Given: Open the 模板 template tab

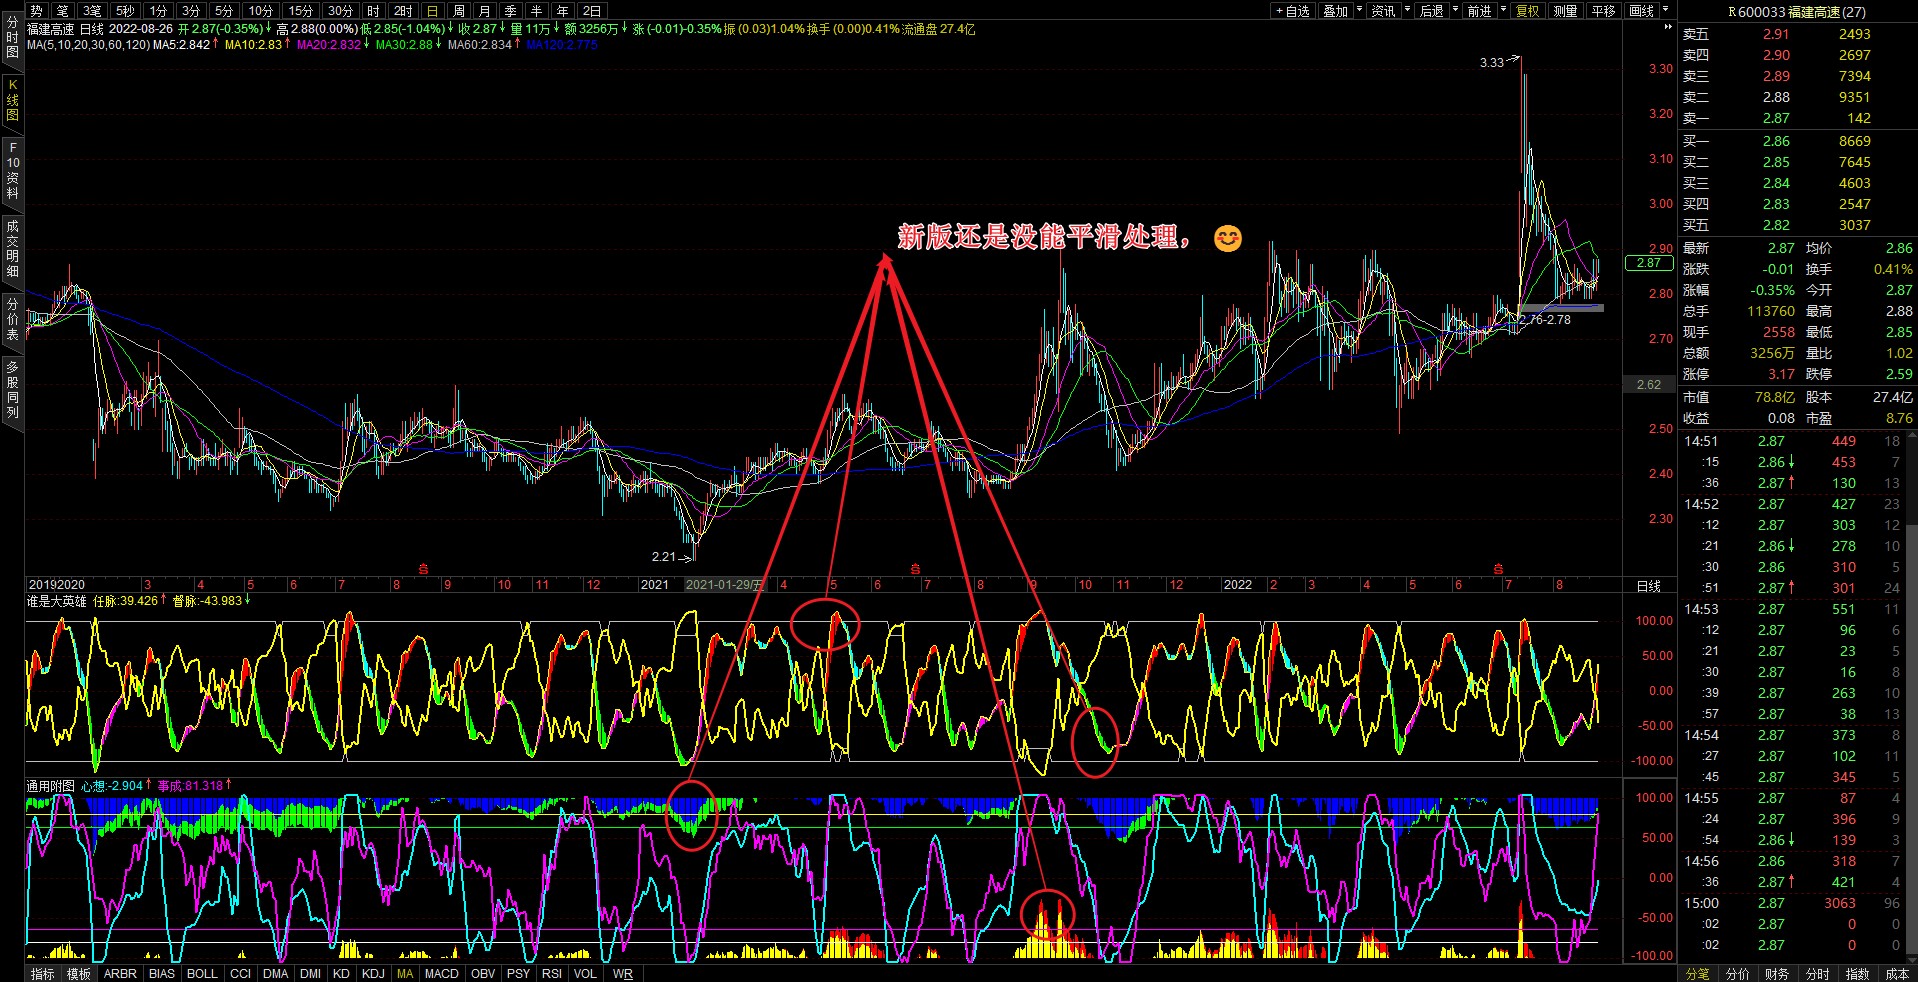Looking at the screenshot, I should pos(78,974).
